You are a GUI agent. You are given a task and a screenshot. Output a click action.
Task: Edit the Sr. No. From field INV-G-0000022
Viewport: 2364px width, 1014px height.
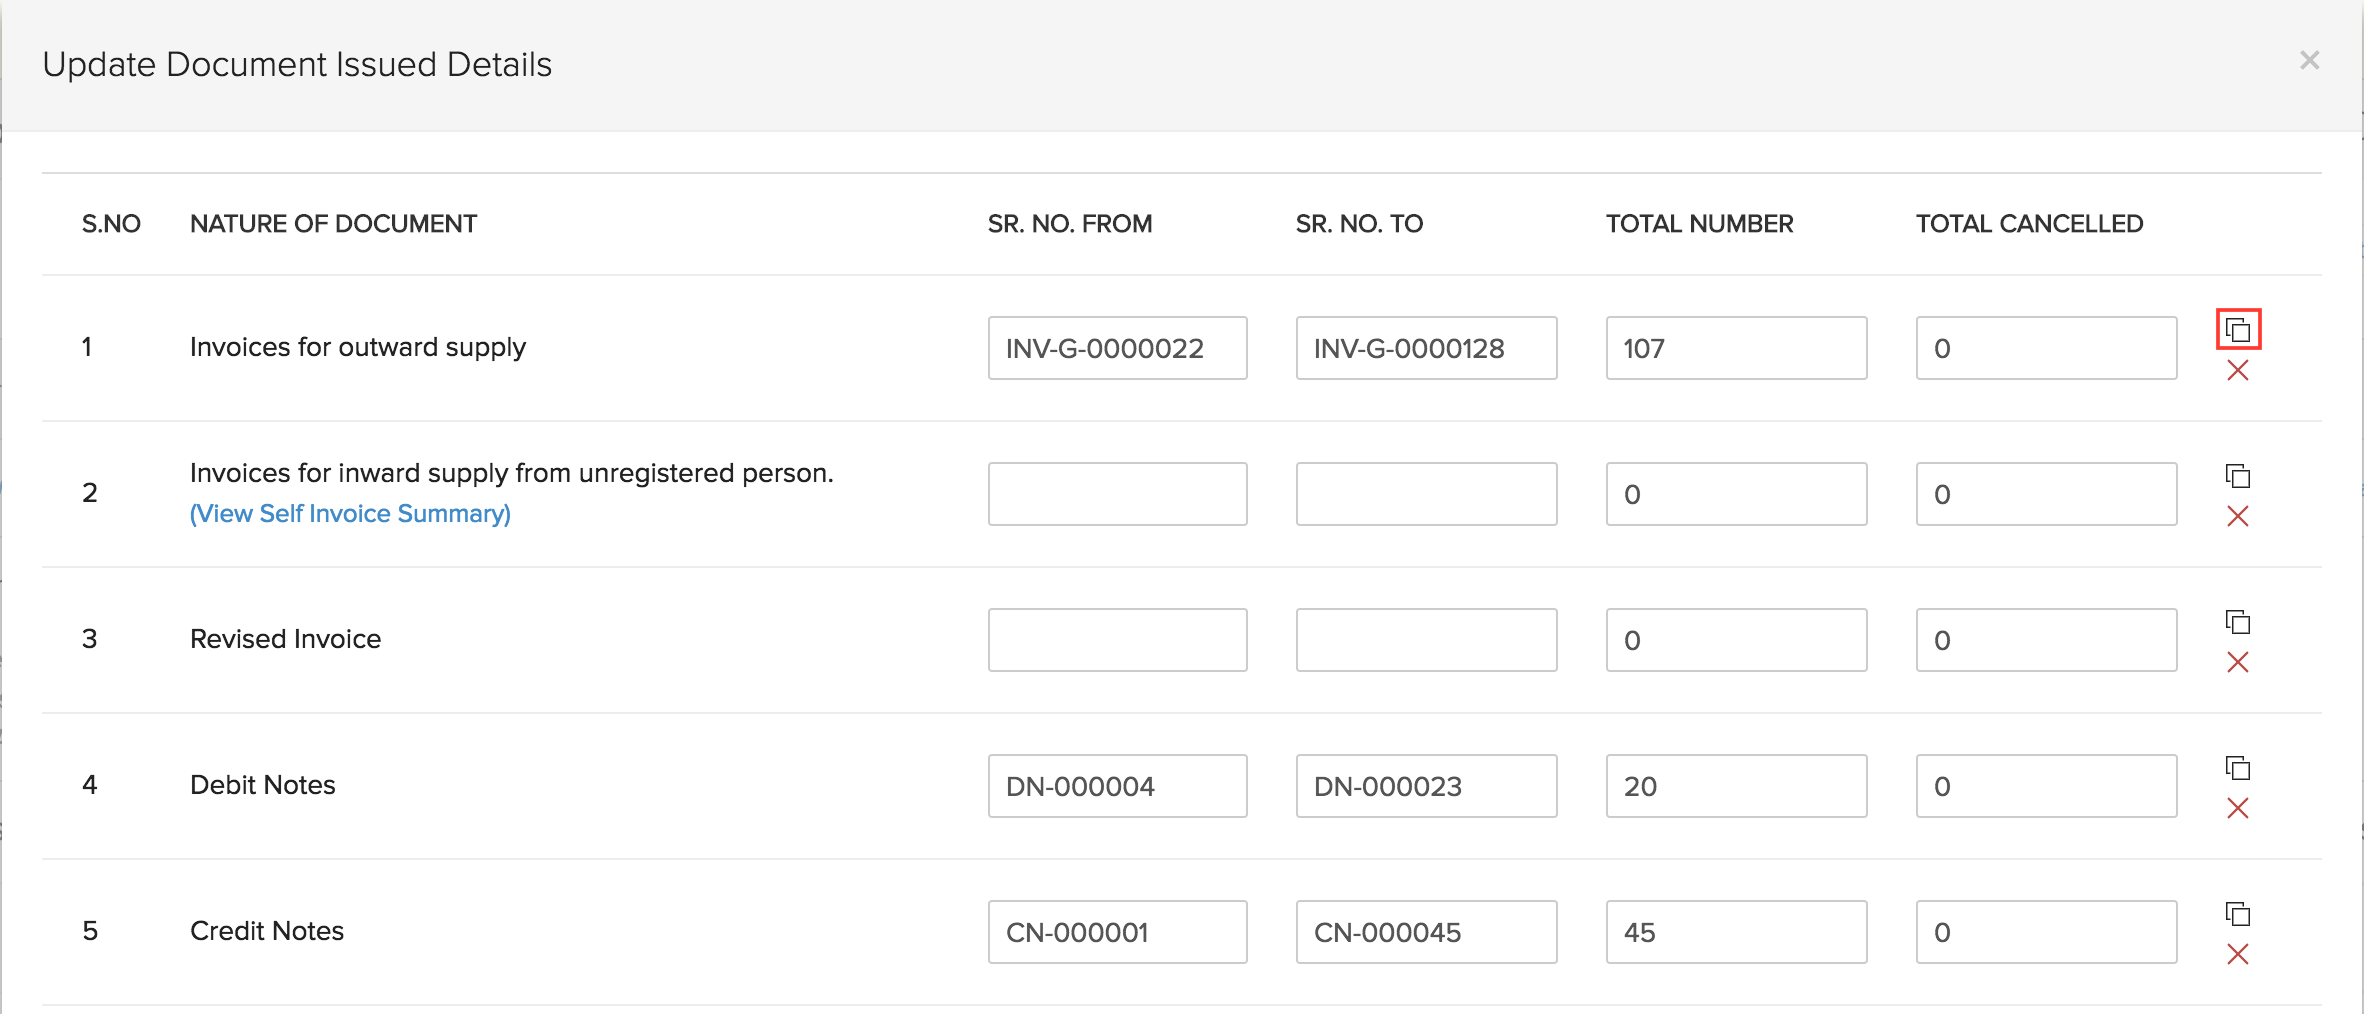1117,348
